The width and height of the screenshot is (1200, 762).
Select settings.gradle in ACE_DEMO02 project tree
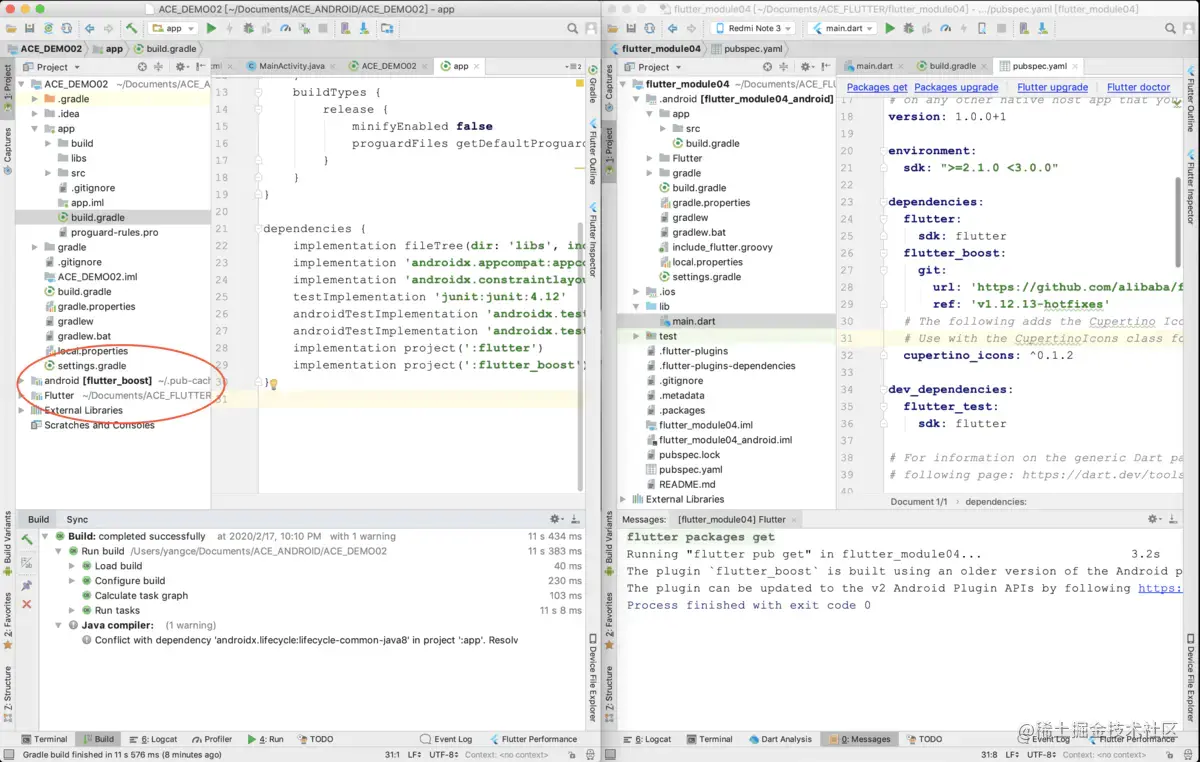[x=91, y=366]
